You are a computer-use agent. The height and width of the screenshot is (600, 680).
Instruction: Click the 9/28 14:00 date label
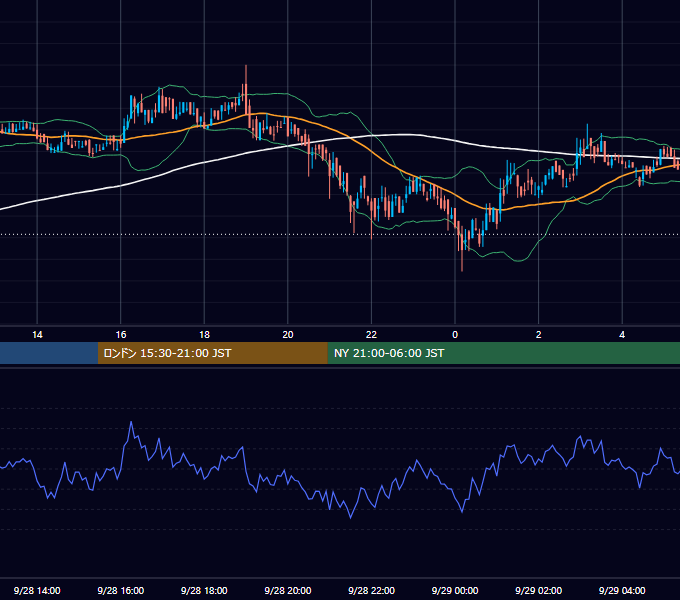(37, 590)
